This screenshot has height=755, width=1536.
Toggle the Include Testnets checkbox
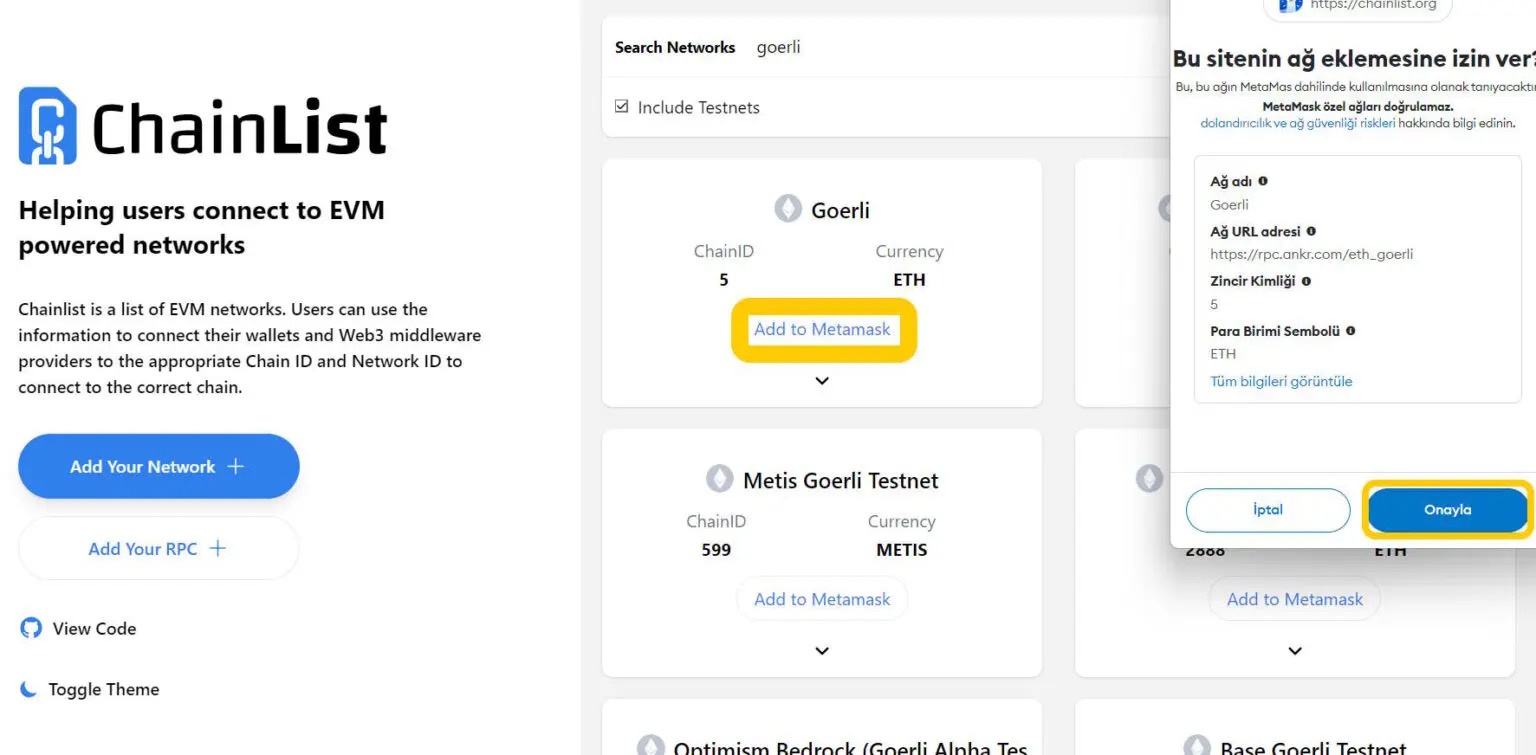click(622, 106)
